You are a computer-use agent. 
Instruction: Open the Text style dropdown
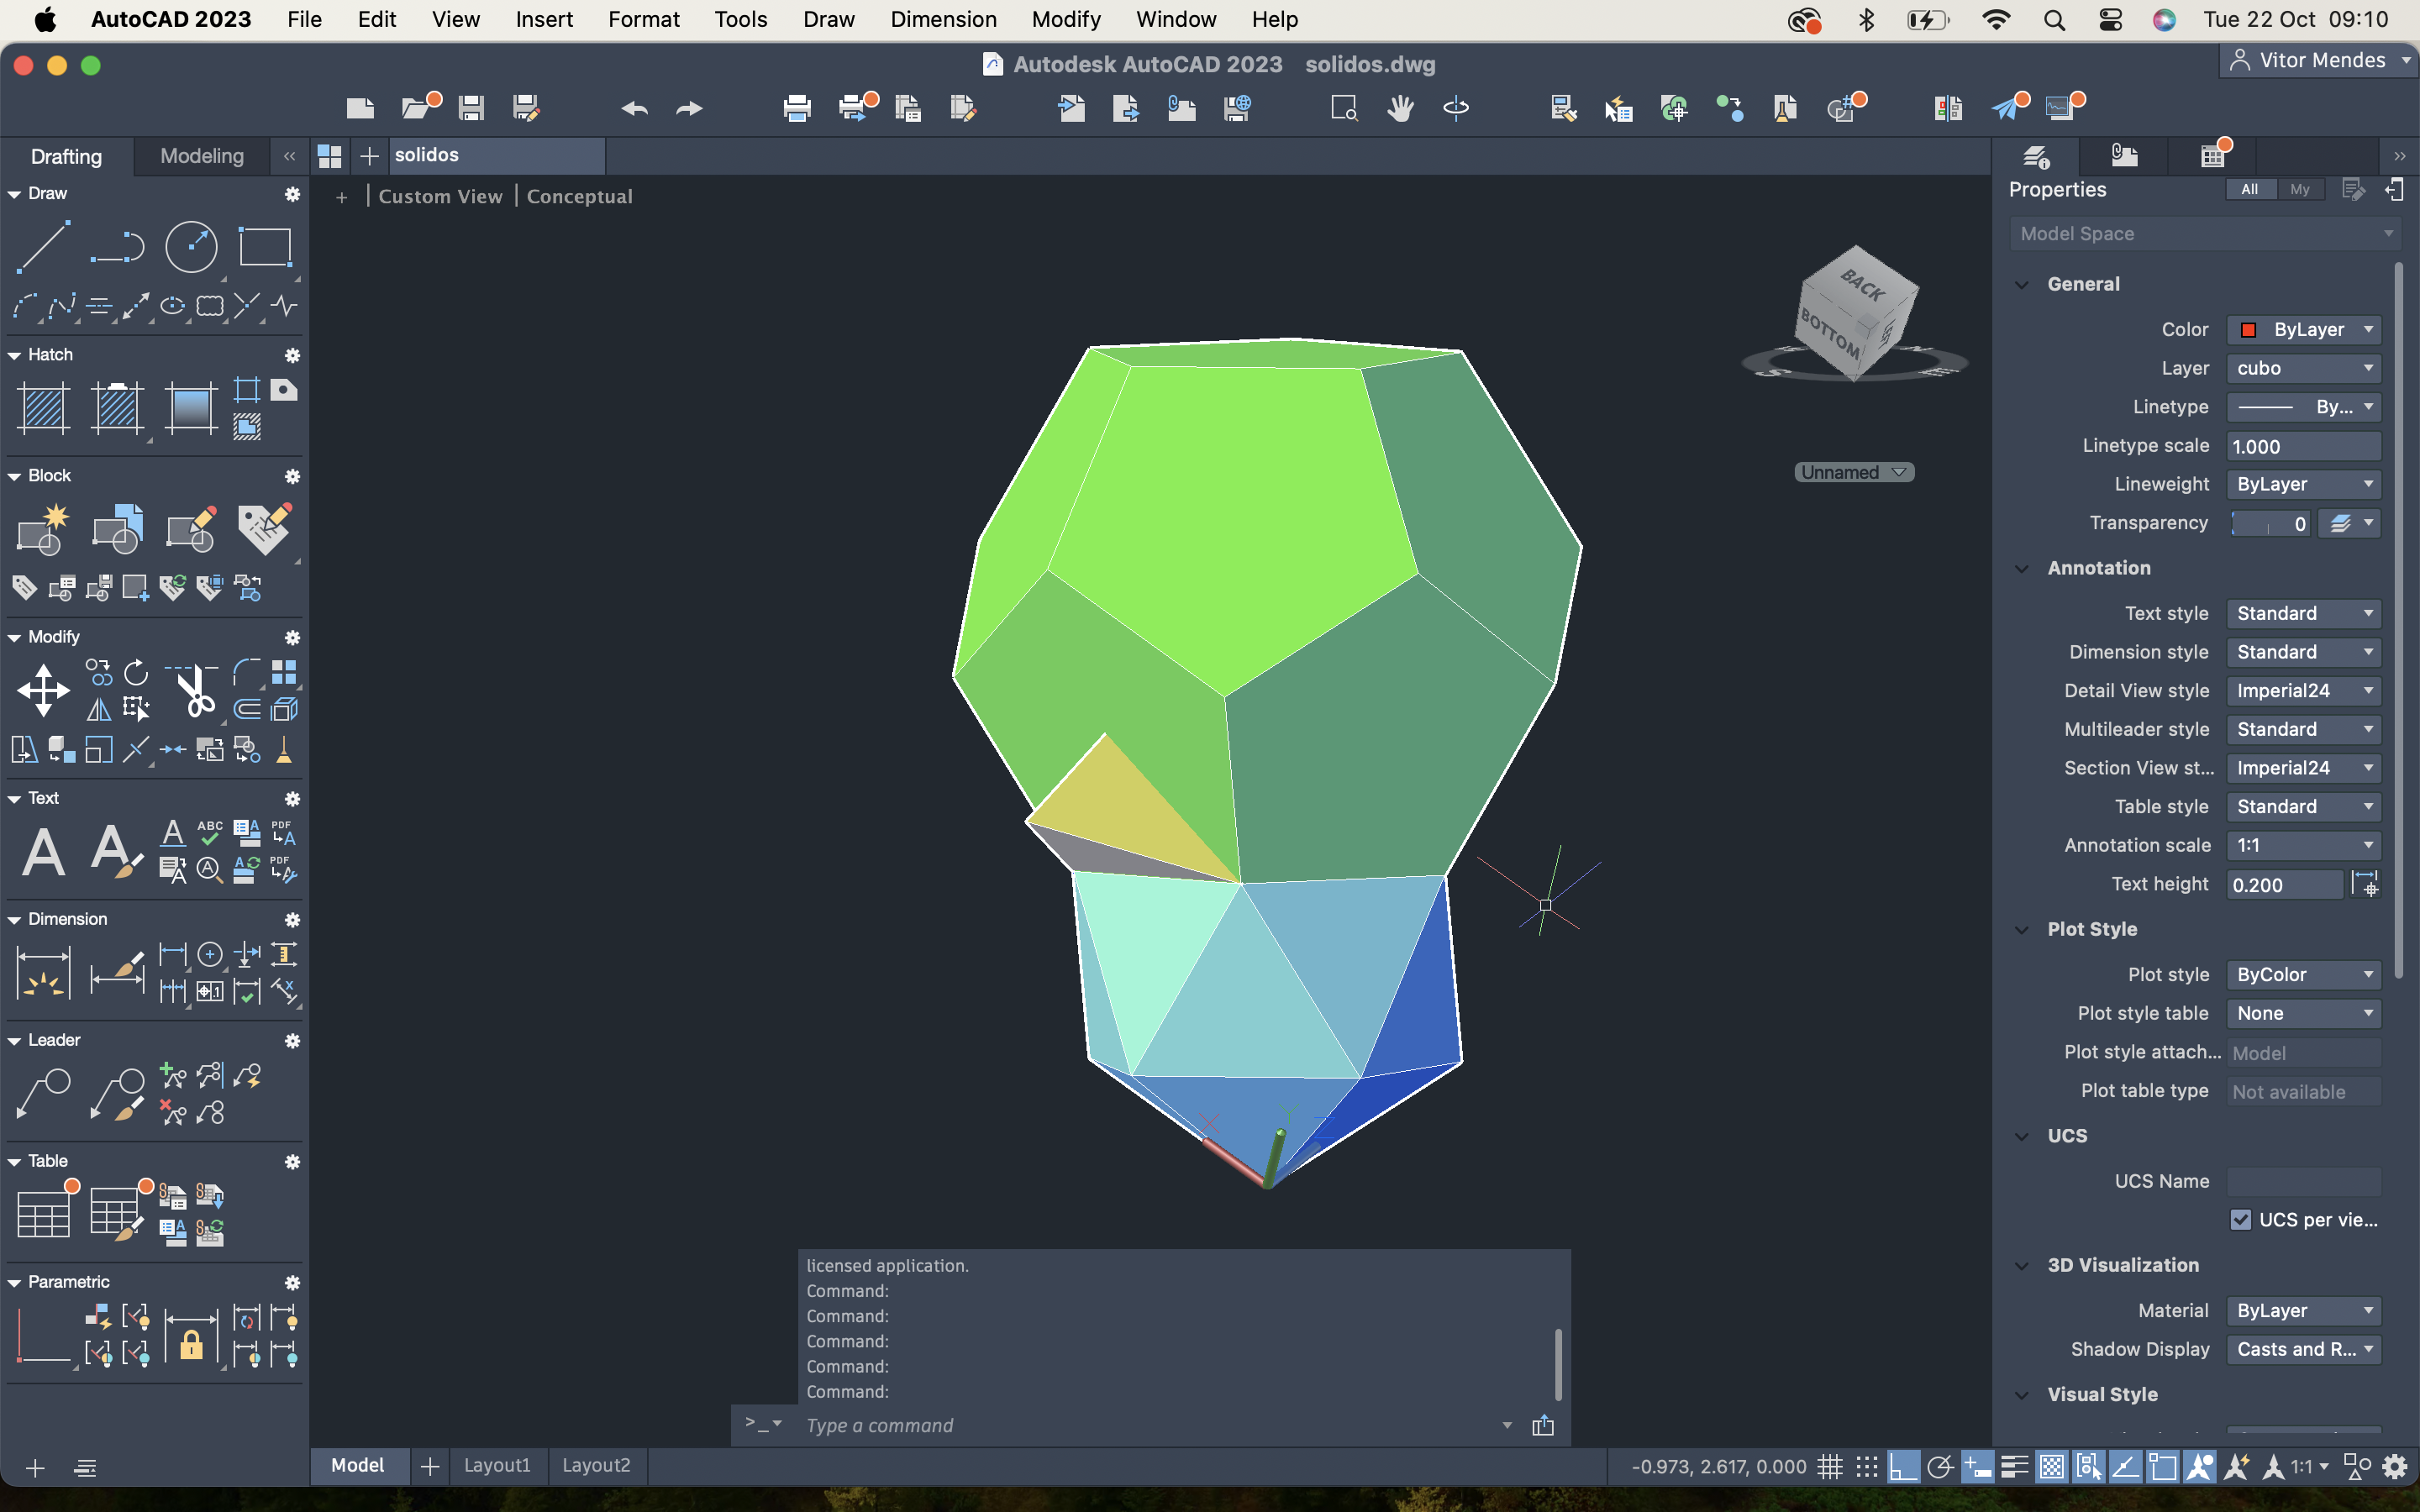click(2304, 613)
